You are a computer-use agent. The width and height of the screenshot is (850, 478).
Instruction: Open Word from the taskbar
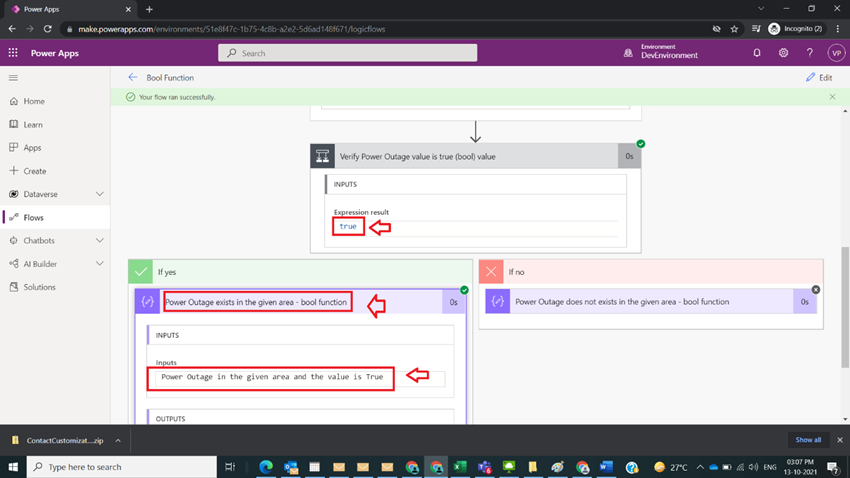pyautogui.click(x=607, y=467)
